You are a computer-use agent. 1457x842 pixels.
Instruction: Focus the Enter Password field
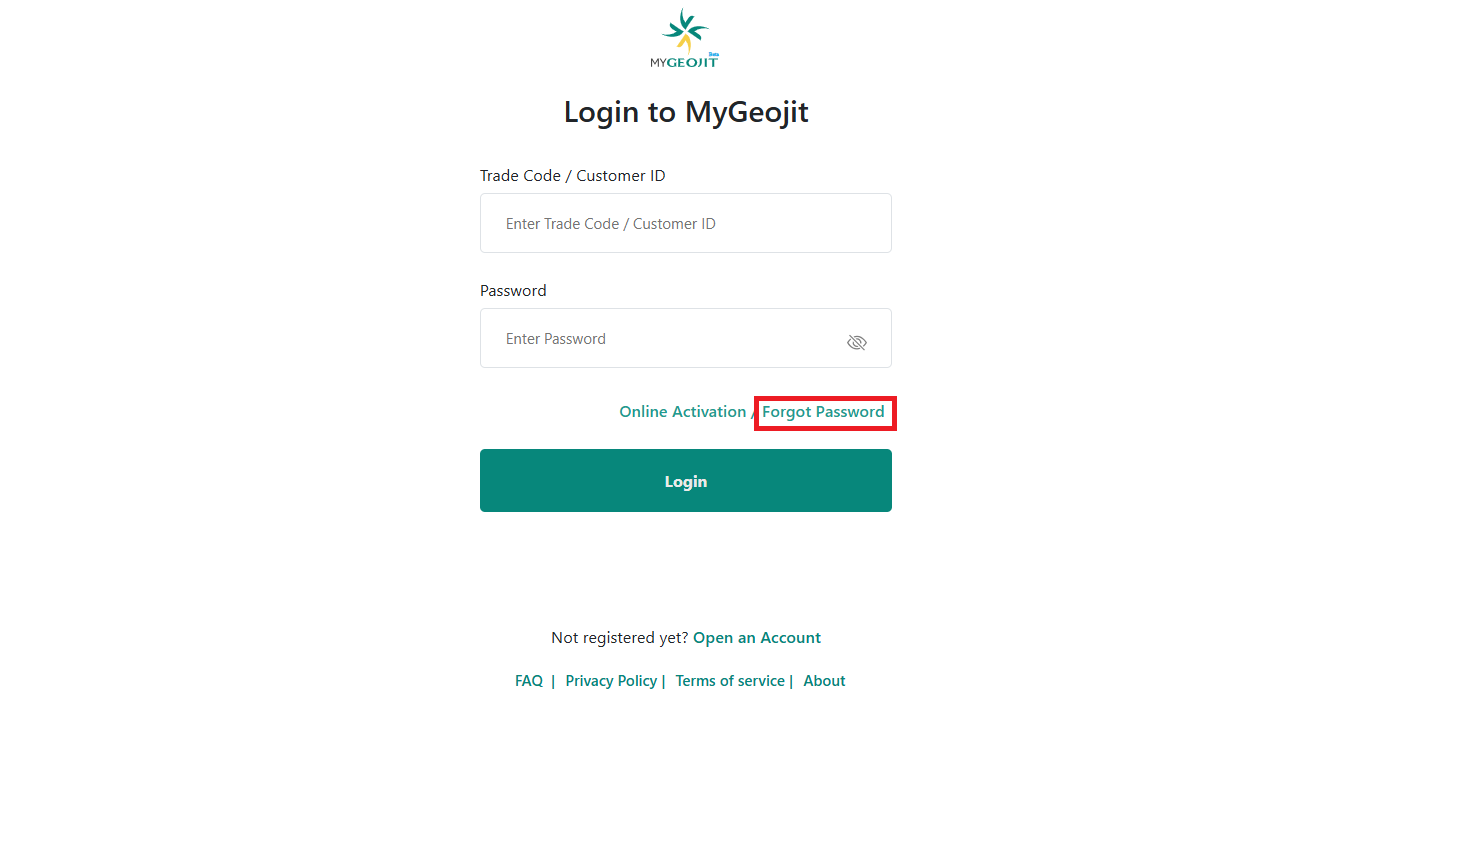tap(686, 338)
